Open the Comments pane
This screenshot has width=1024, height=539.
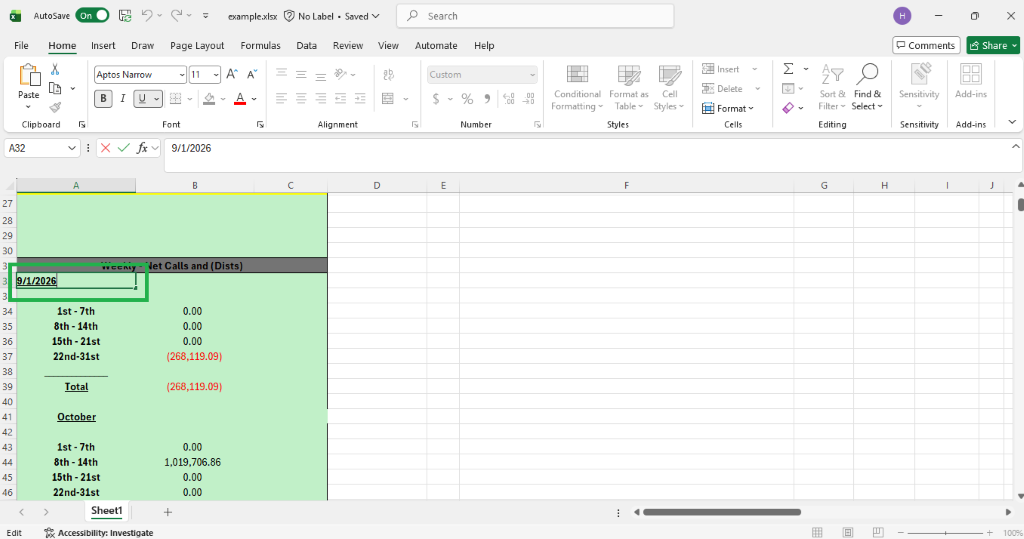coord(926,45)
